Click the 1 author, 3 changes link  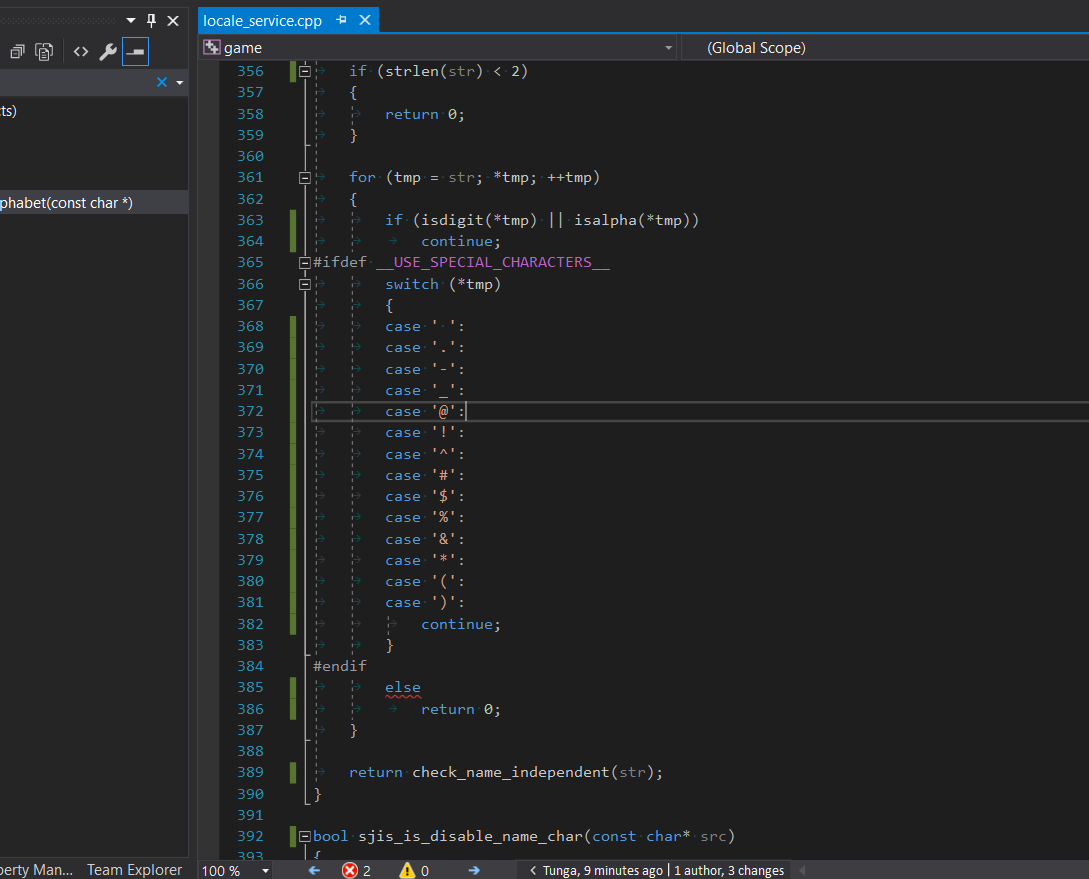pyautogui.click(x=729, y=871)
